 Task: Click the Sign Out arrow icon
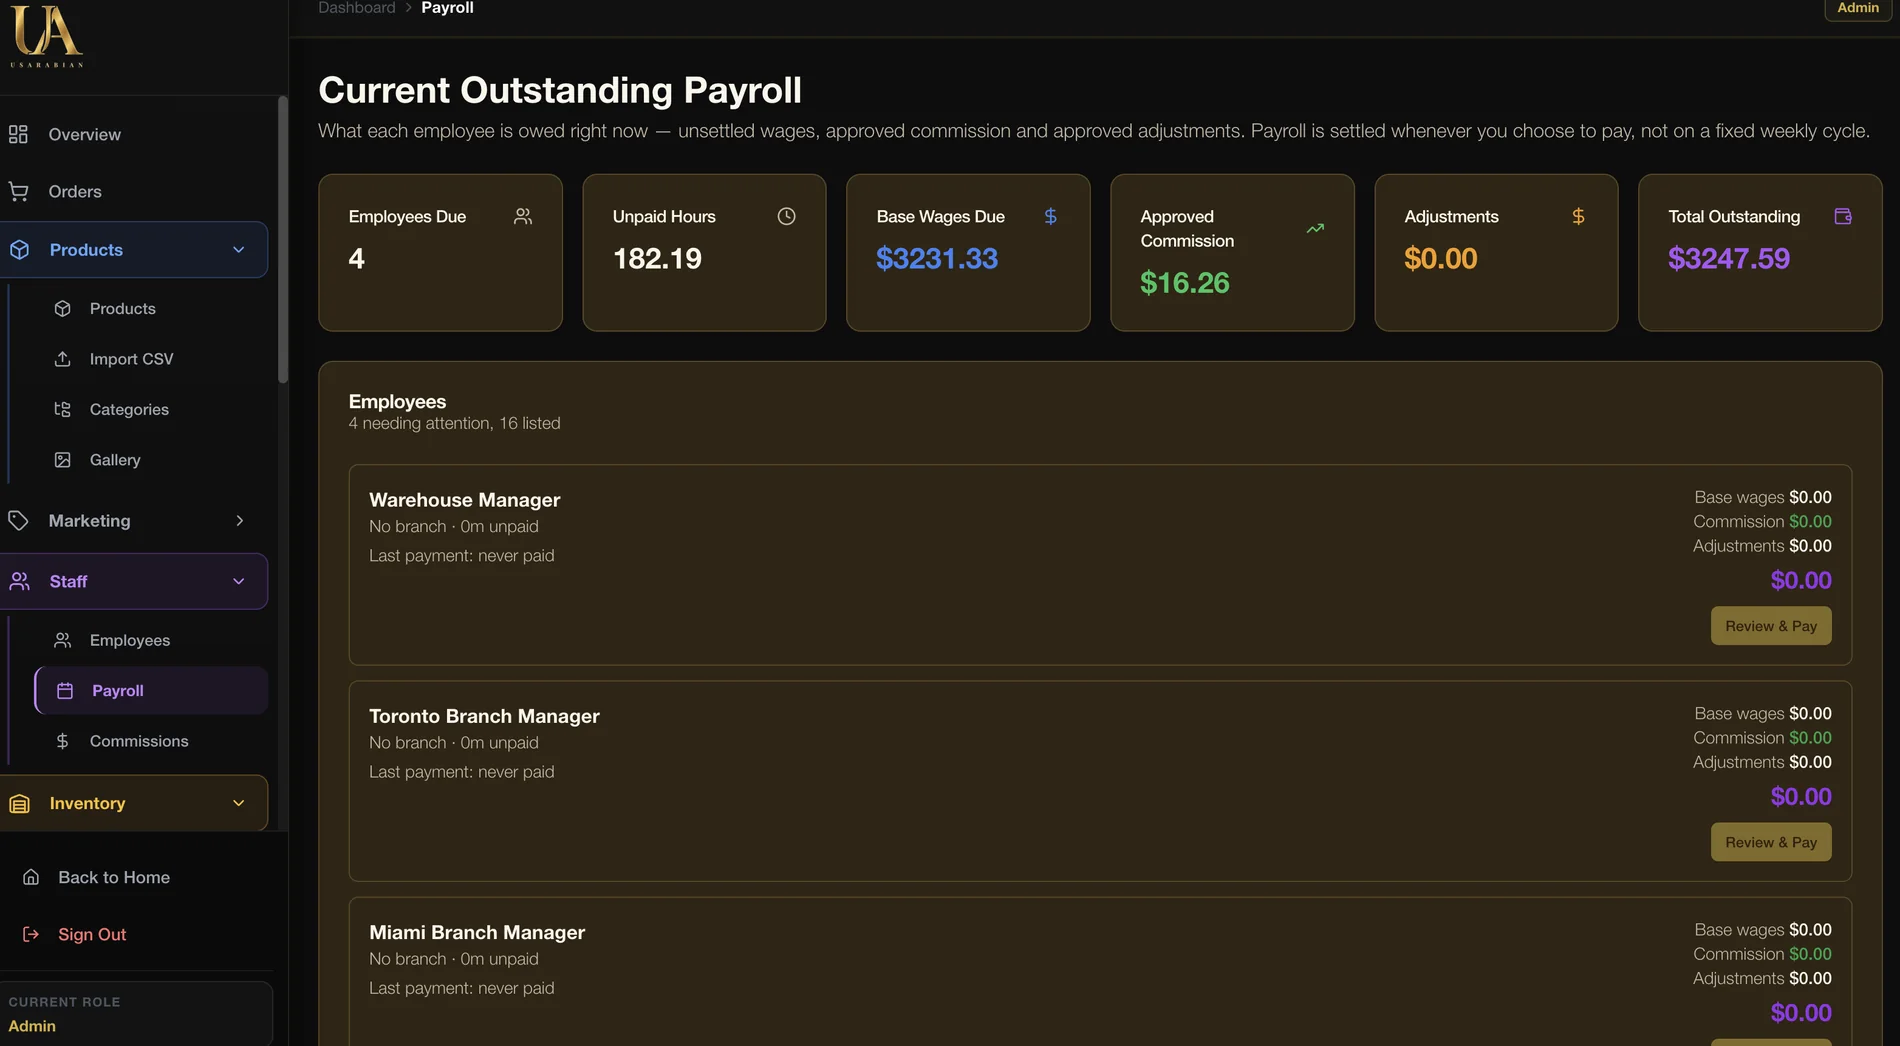click(31, 934)
